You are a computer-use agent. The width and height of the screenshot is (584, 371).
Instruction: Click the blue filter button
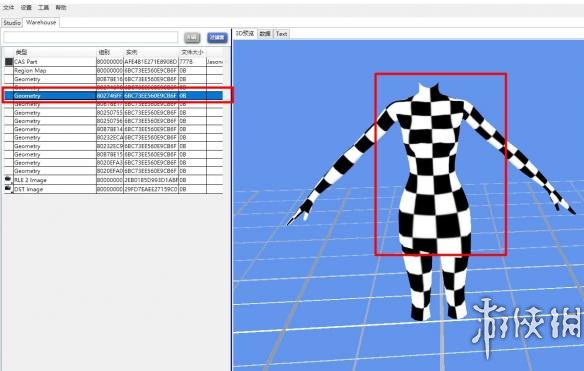coord(217,38)
